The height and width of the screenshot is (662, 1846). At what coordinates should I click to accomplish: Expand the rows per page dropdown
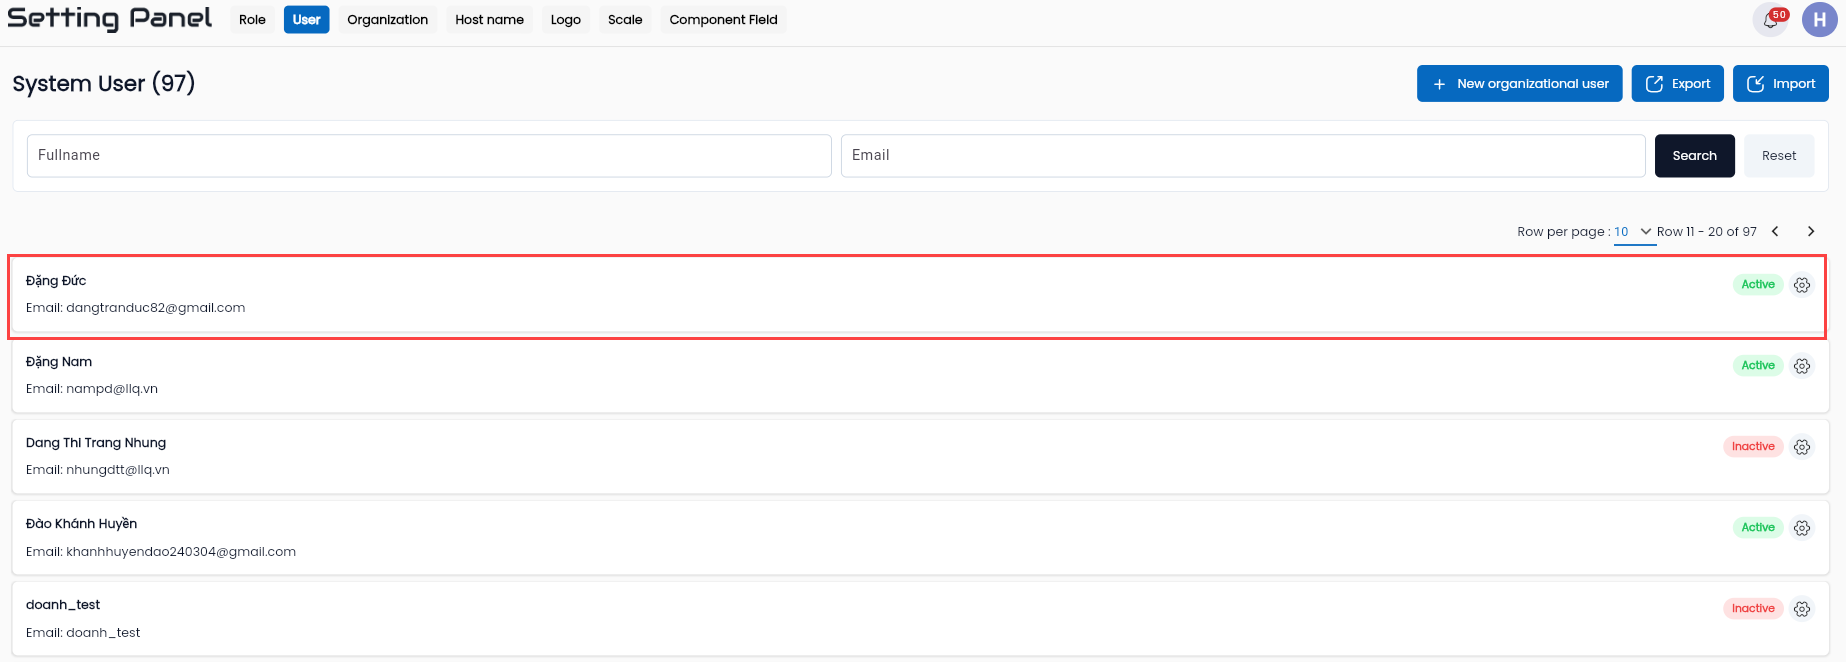click(1633, 232)
